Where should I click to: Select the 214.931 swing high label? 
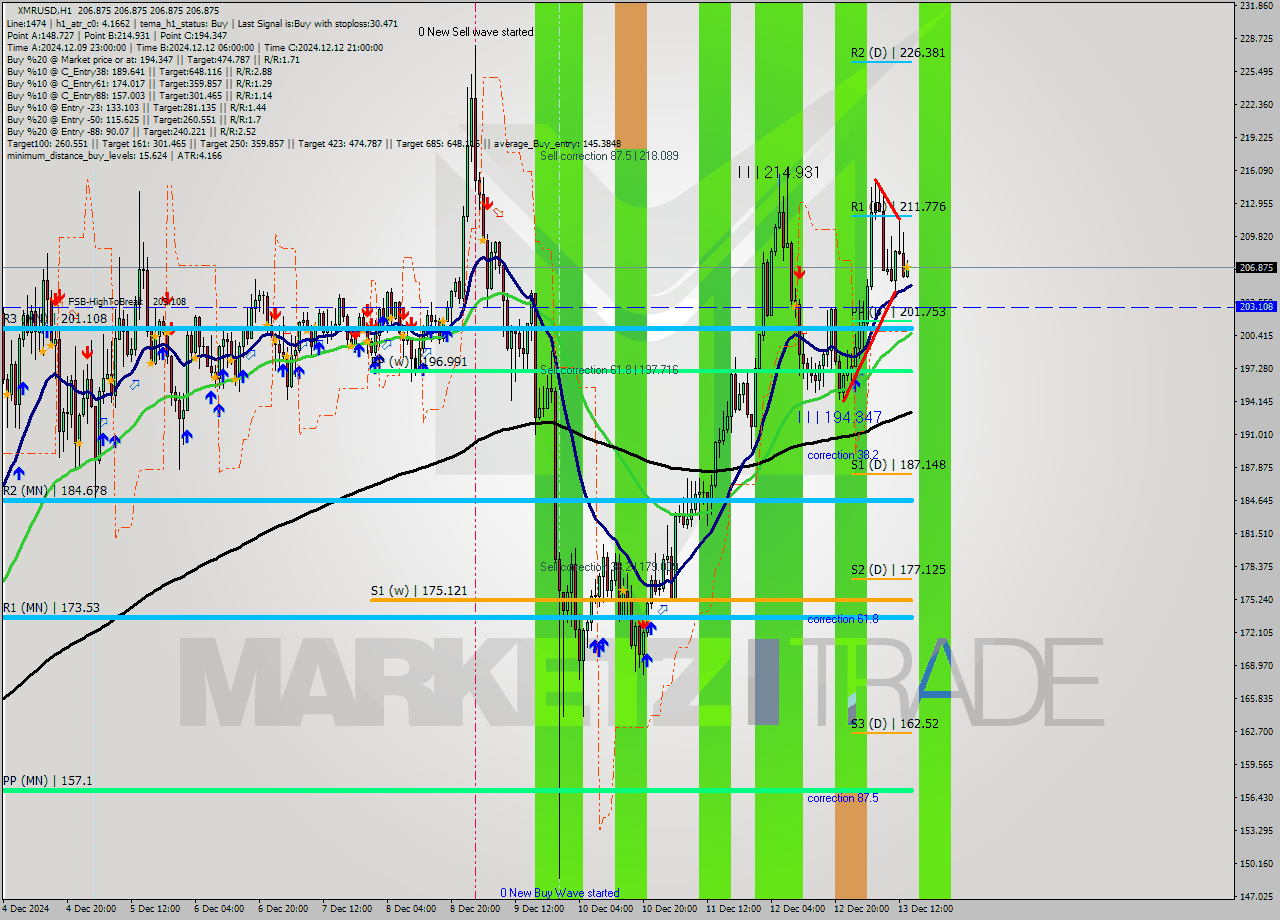point(779,172)
